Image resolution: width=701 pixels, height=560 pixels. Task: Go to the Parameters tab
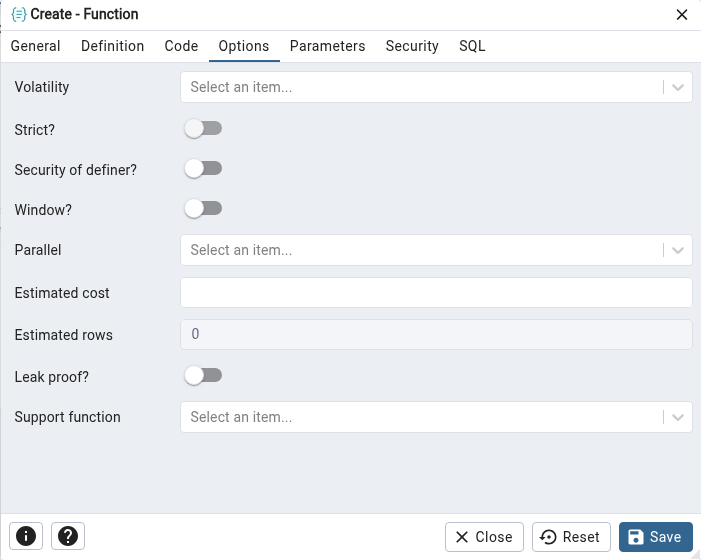328,46
